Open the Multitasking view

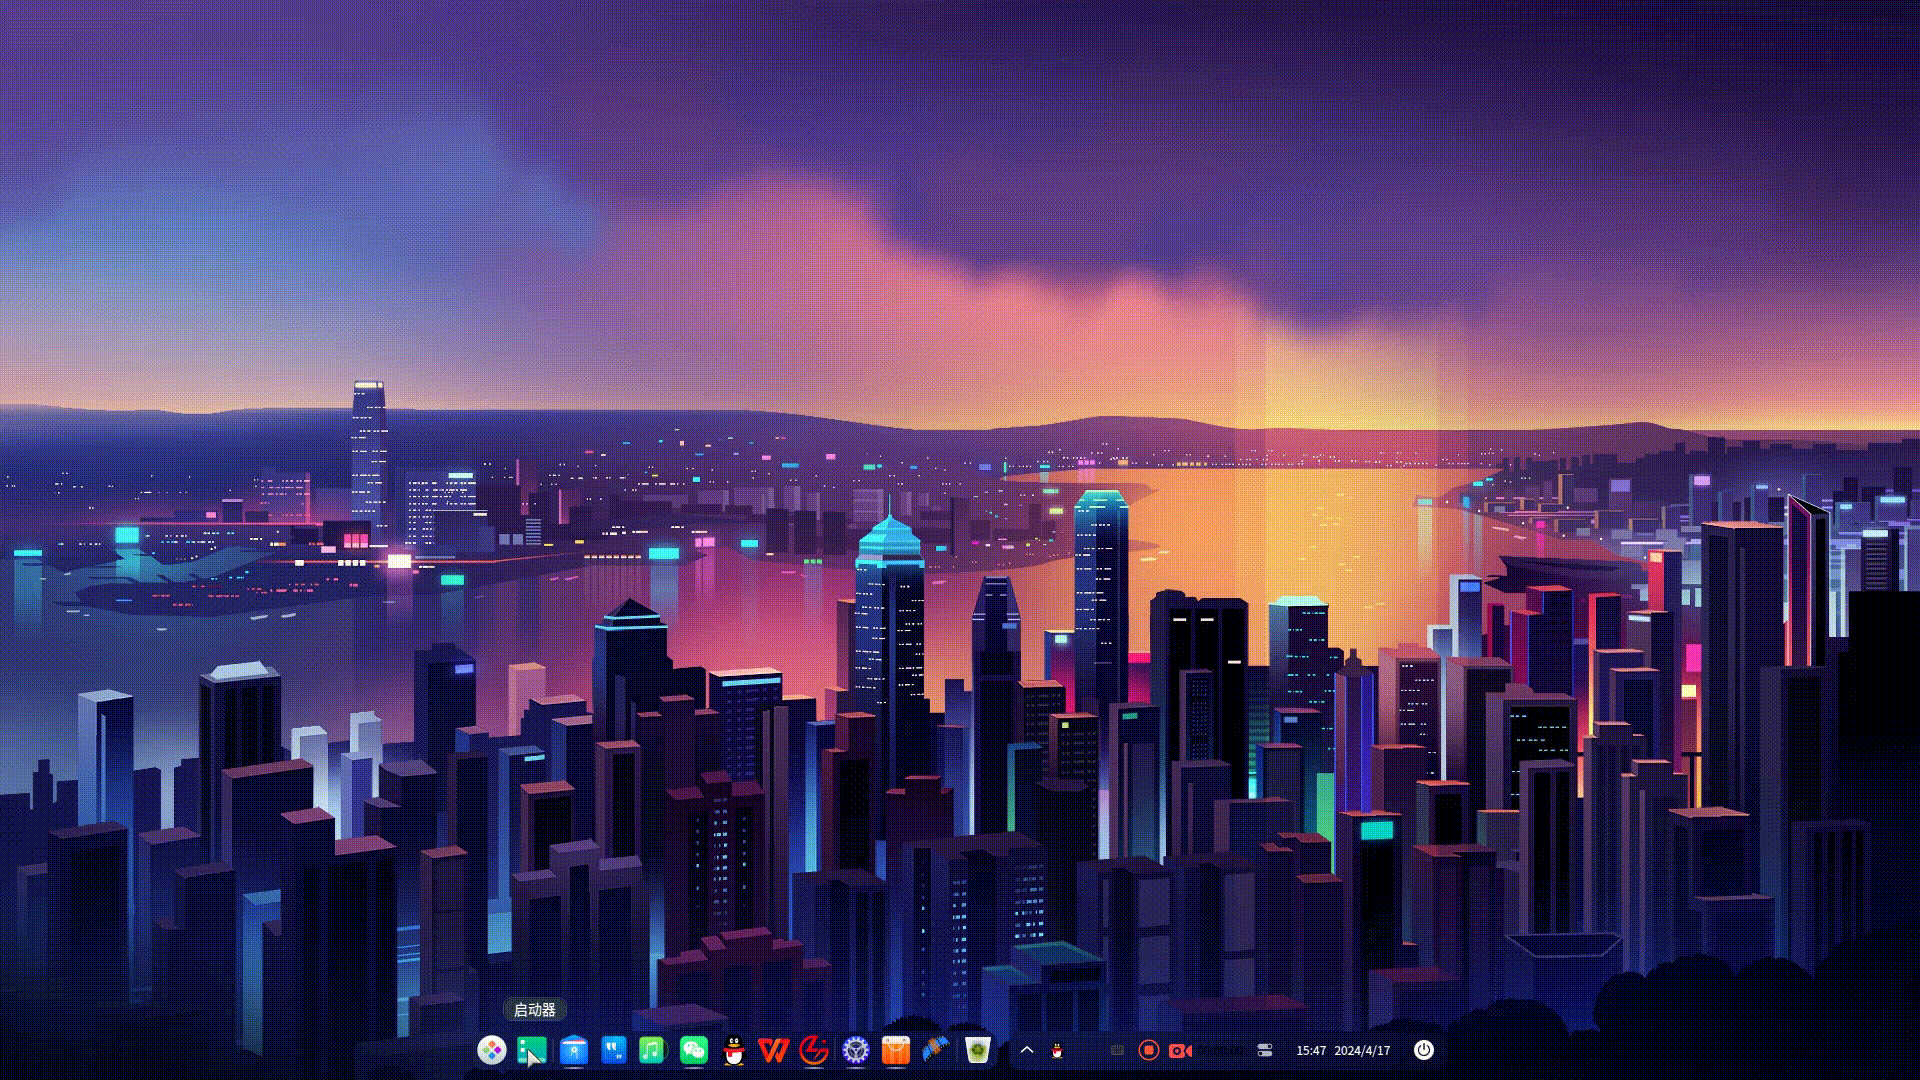tap(530, 1050)
